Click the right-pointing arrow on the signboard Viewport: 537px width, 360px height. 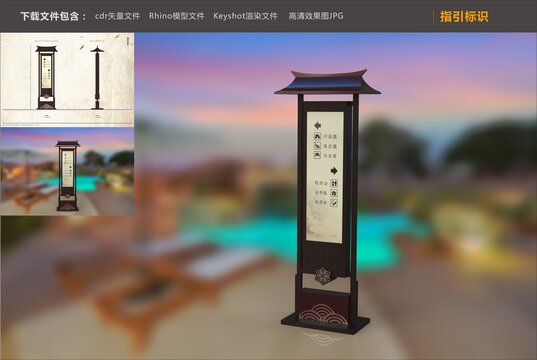click(334, 171)
